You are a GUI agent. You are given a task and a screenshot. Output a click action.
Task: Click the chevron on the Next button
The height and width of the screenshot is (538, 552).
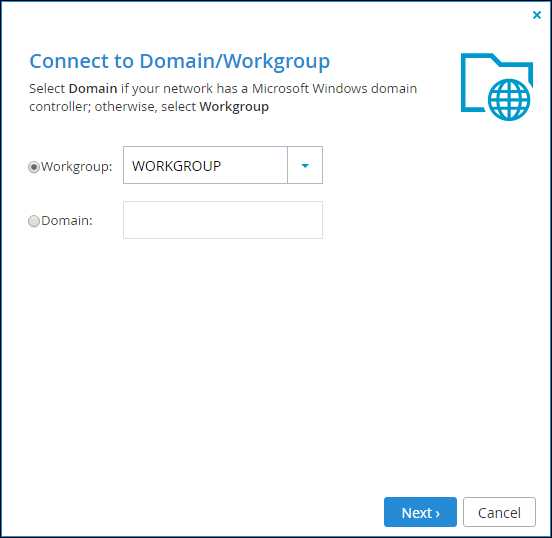pyautogui.click(x=438, y=514)
